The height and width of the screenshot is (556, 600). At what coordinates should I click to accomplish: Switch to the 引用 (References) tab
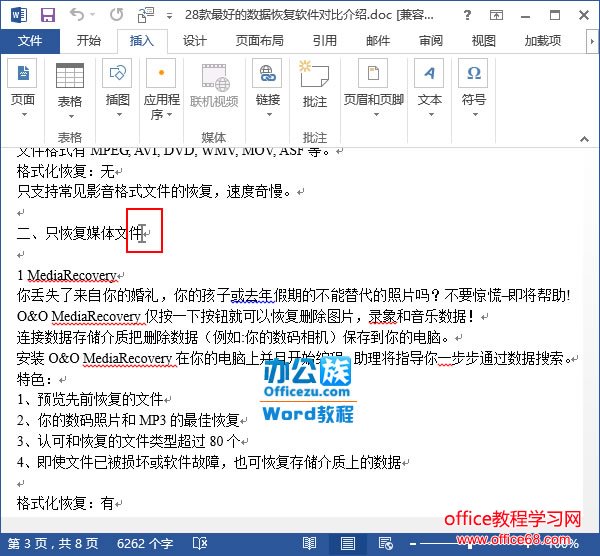click(x=324, y=41)
